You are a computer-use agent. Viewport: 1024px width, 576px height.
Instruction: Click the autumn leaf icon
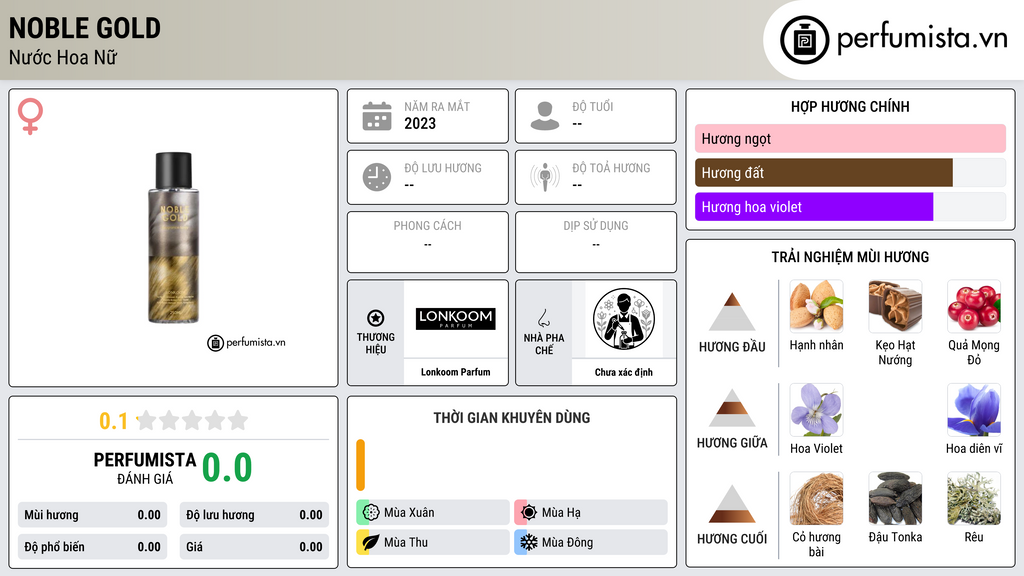click(371, 542)
